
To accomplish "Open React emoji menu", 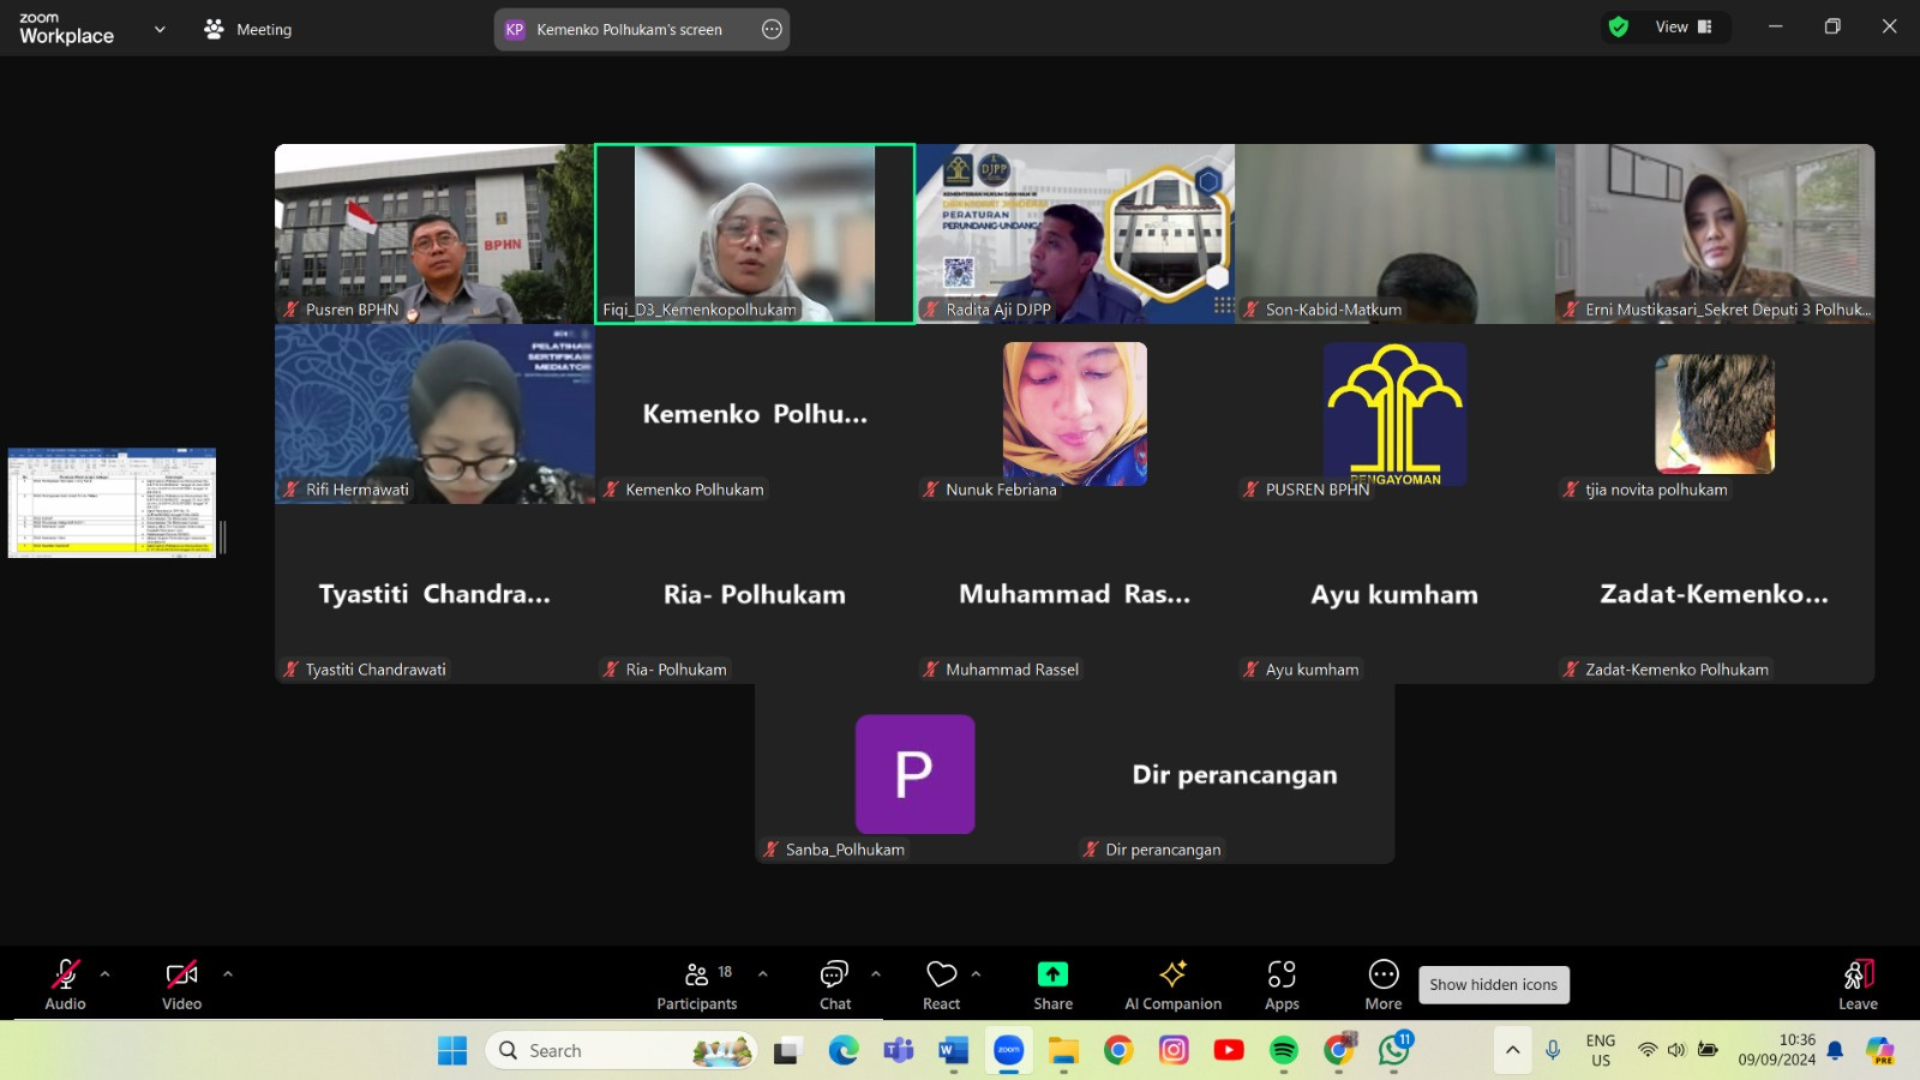I will click(941, 985).
